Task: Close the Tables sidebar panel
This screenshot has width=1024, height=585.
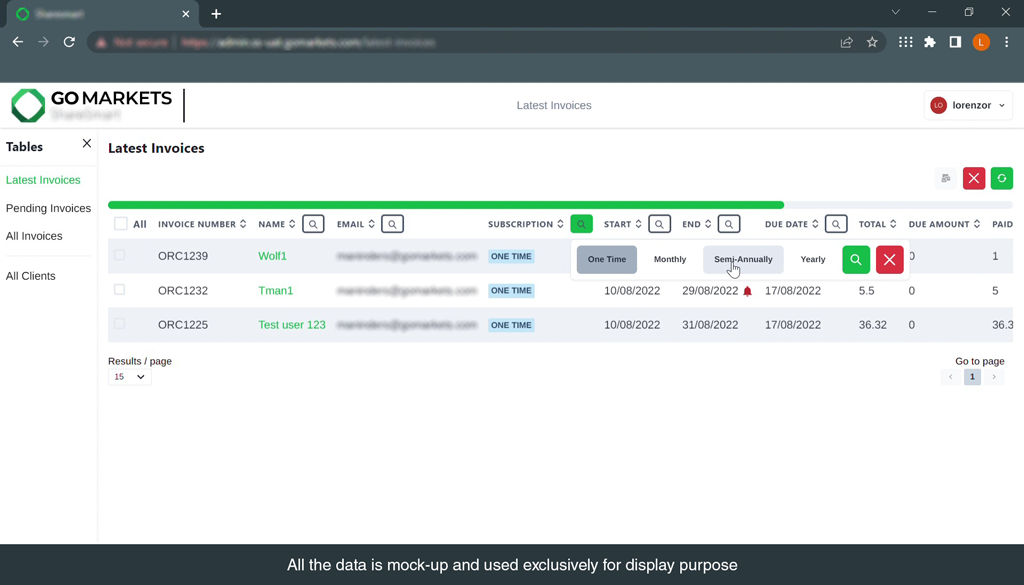Action: (87, 143)
